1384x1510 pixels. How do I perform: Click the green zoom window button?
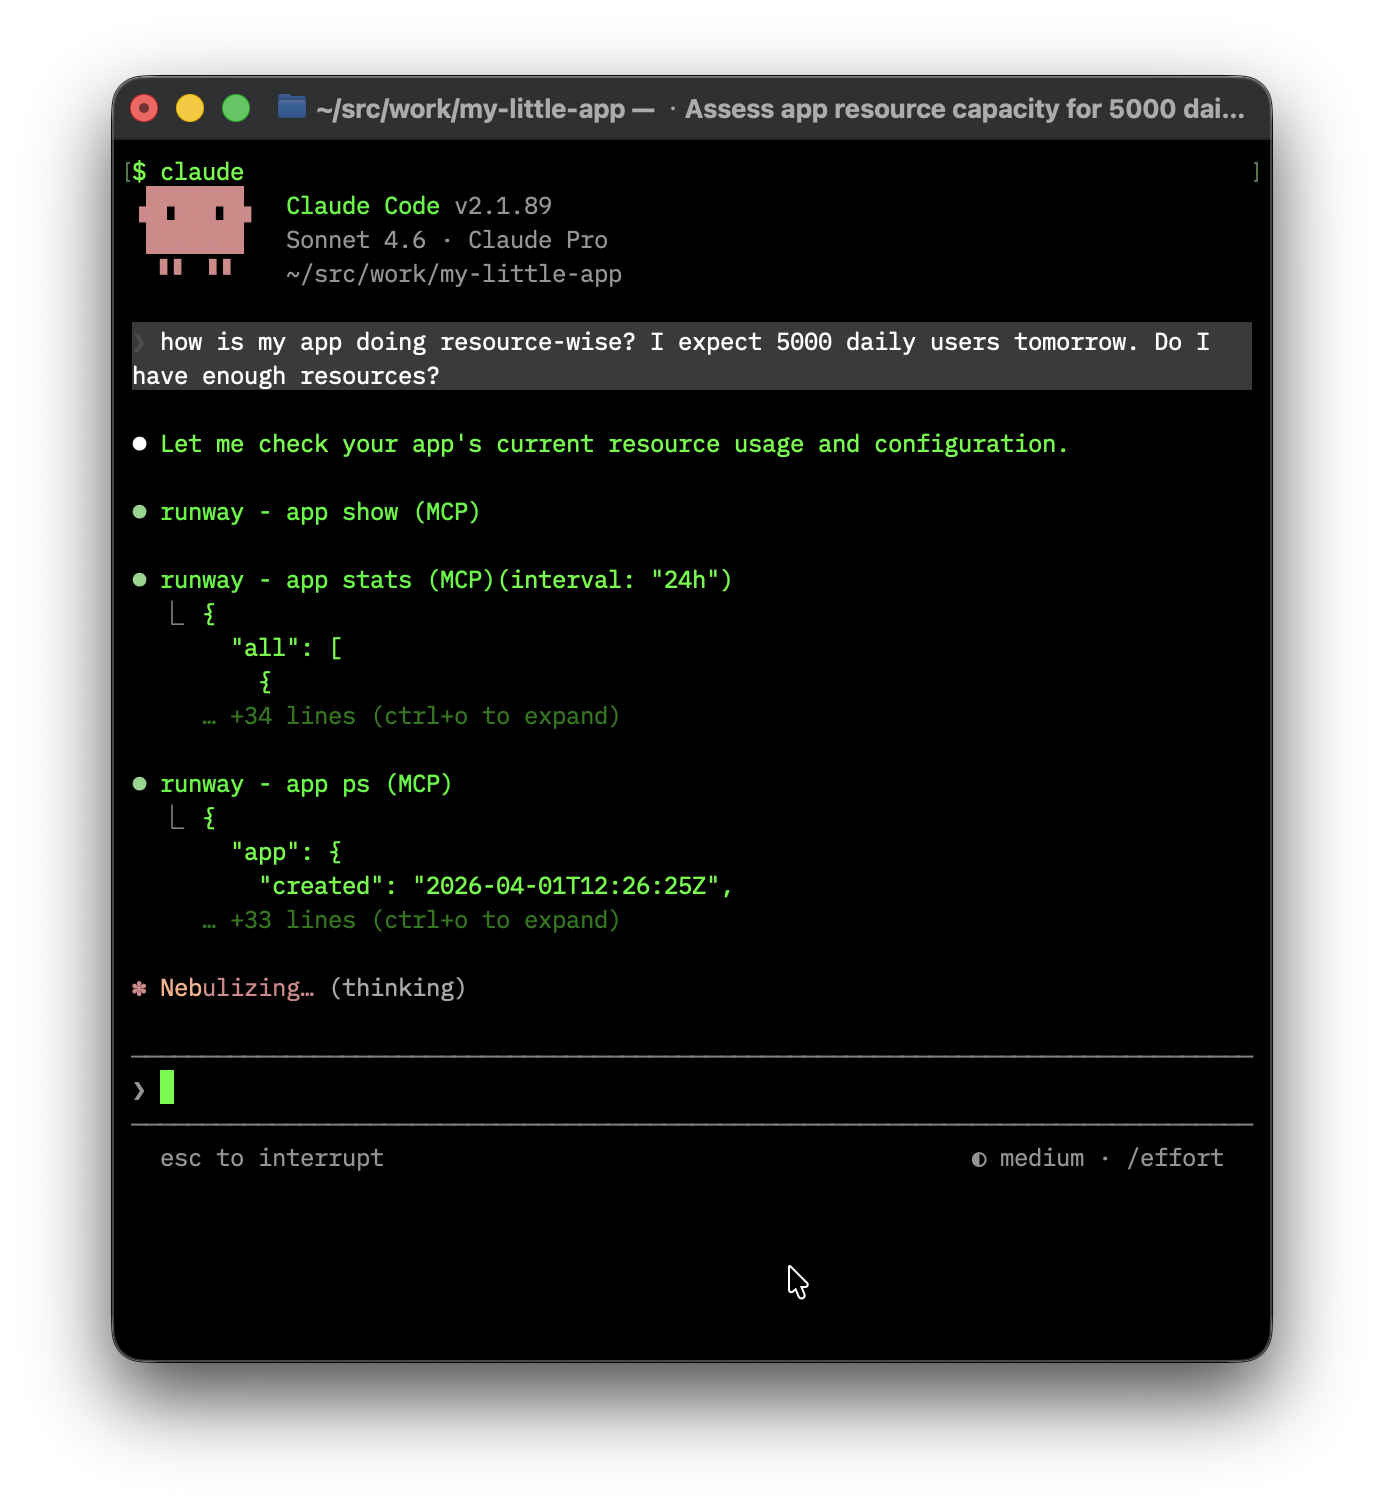click(x=236, y=108)
